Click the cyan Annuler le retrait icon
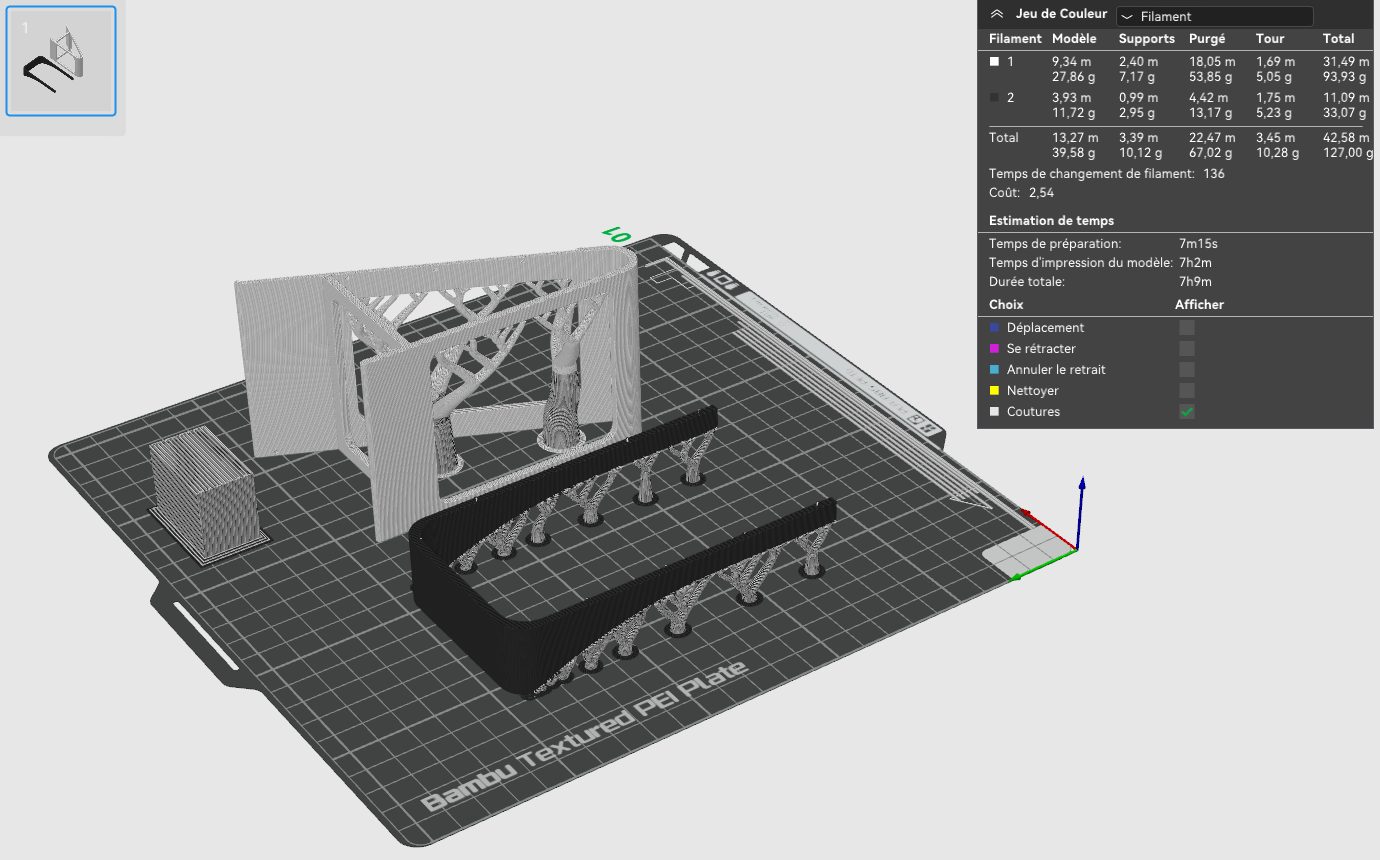The width and height of the screenshot is (1380, 860). [994, 370]
